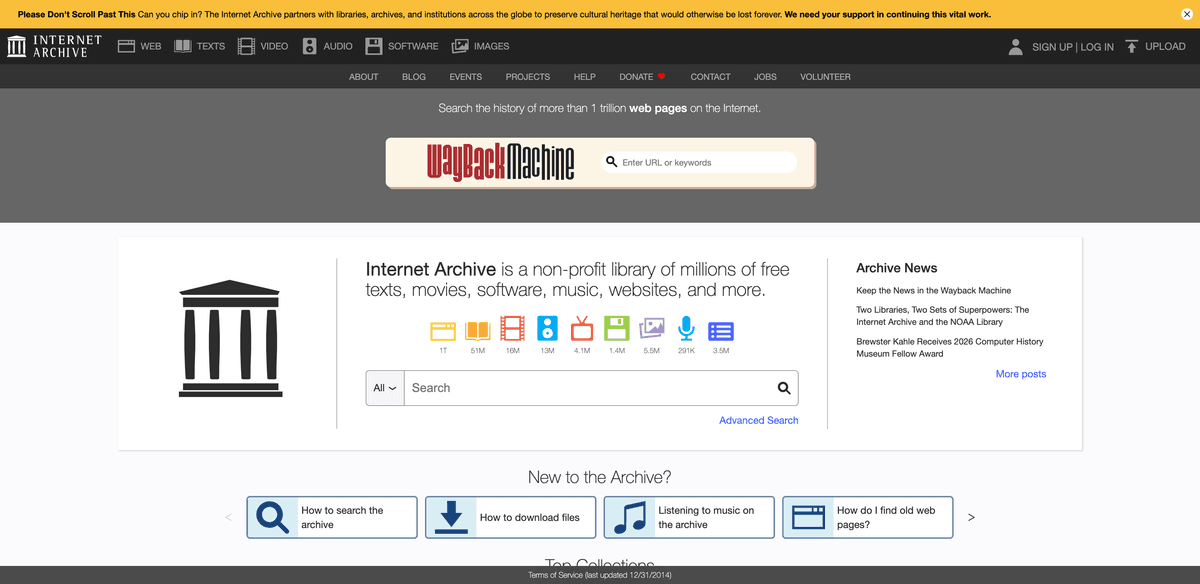This screenshot has width=1200, height=584.
Task: Open the Audio speaker icon in navigation
Action: coord(309,46)
